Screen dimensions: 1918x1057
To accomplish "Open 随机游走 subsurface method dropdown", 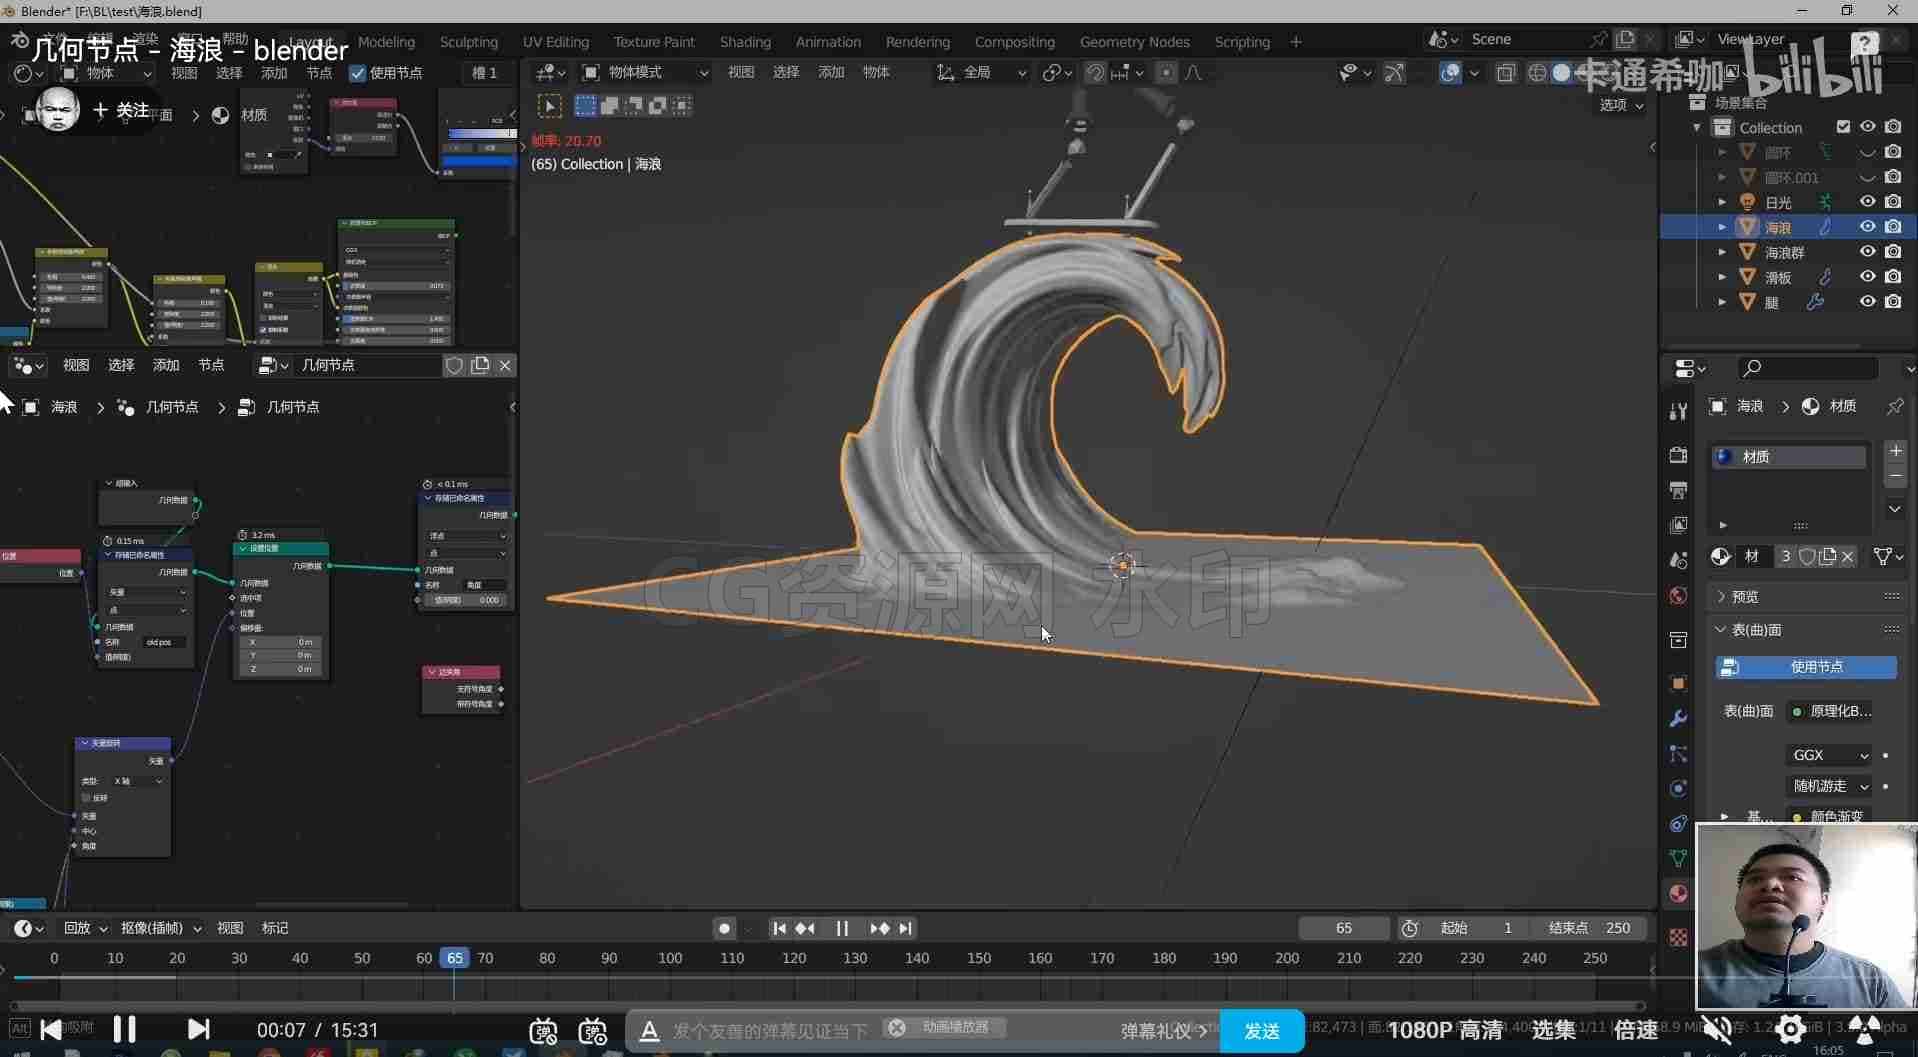I will 1829,786.
